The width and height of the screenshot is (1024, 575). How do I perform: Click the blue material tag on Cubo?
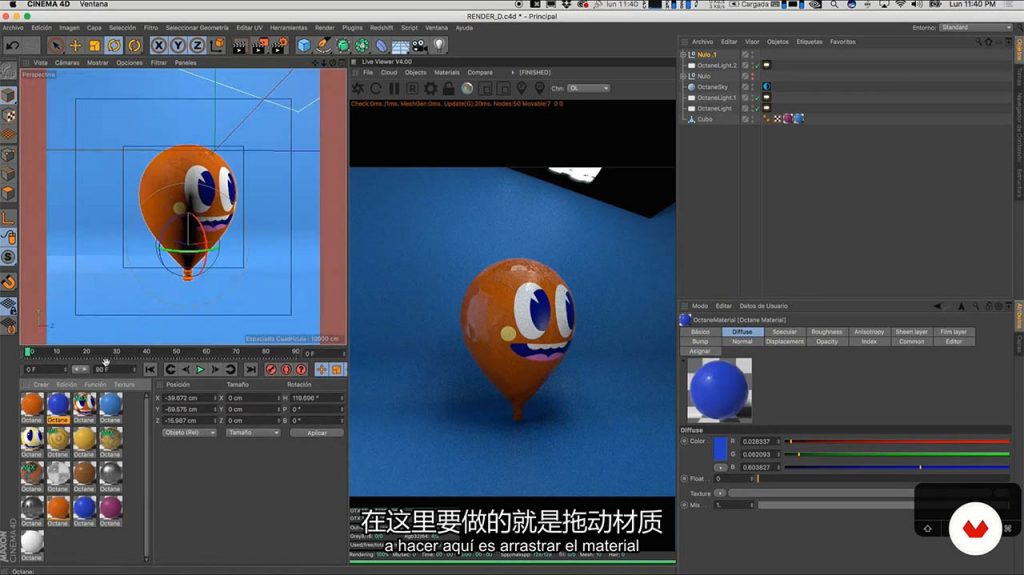pos(798,119)
